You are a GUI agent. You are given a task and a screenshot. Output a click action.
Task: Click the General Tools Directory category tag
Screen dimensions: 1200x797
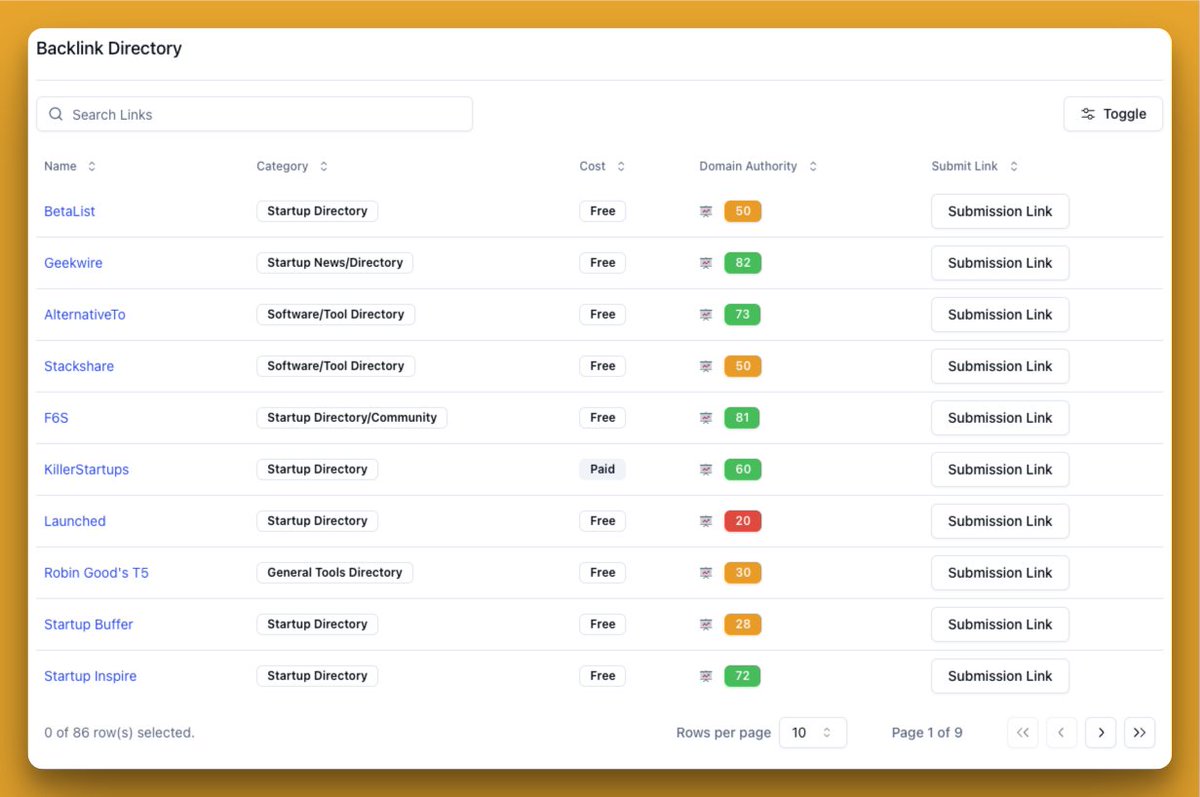335,573
